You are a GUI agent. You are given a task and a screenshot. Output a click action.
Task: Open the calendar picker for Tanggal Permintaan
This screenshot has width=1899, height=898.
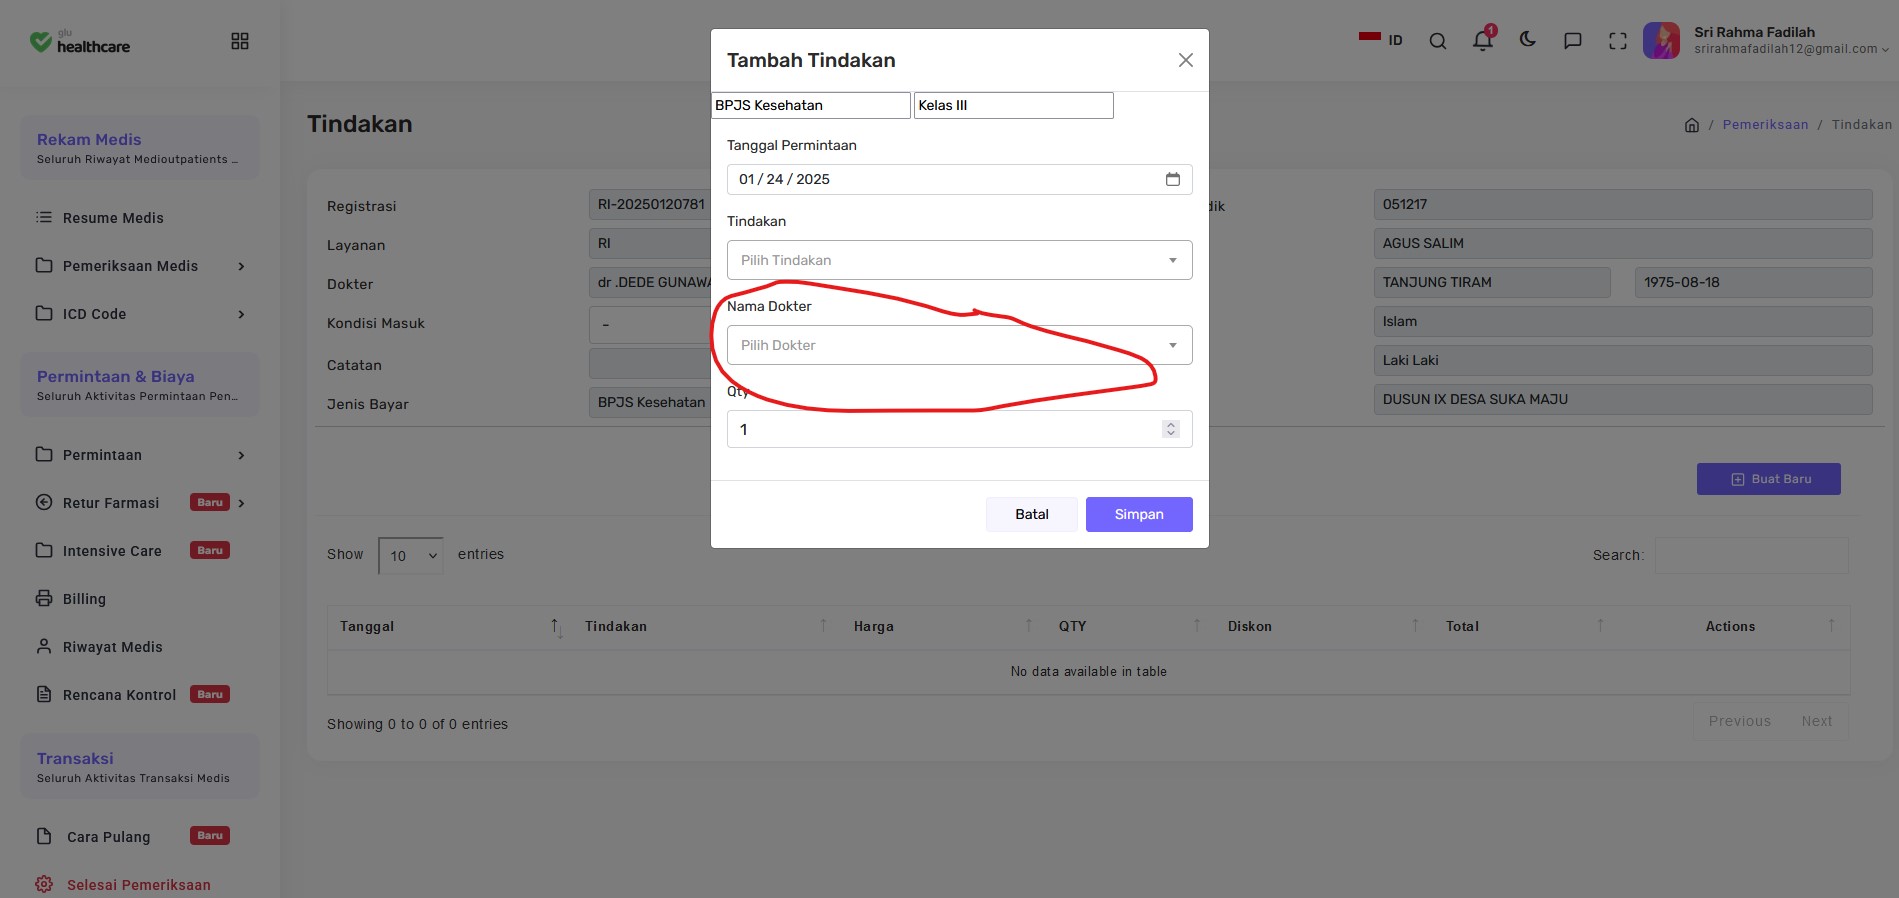[1172, 179]
